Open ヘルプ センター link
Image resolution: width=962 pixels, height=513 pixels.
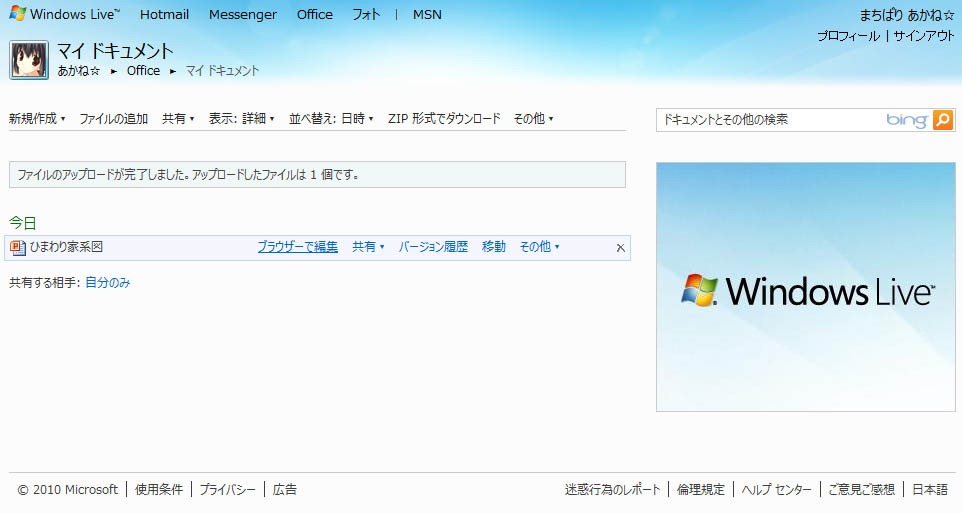(x=776, y=489)
